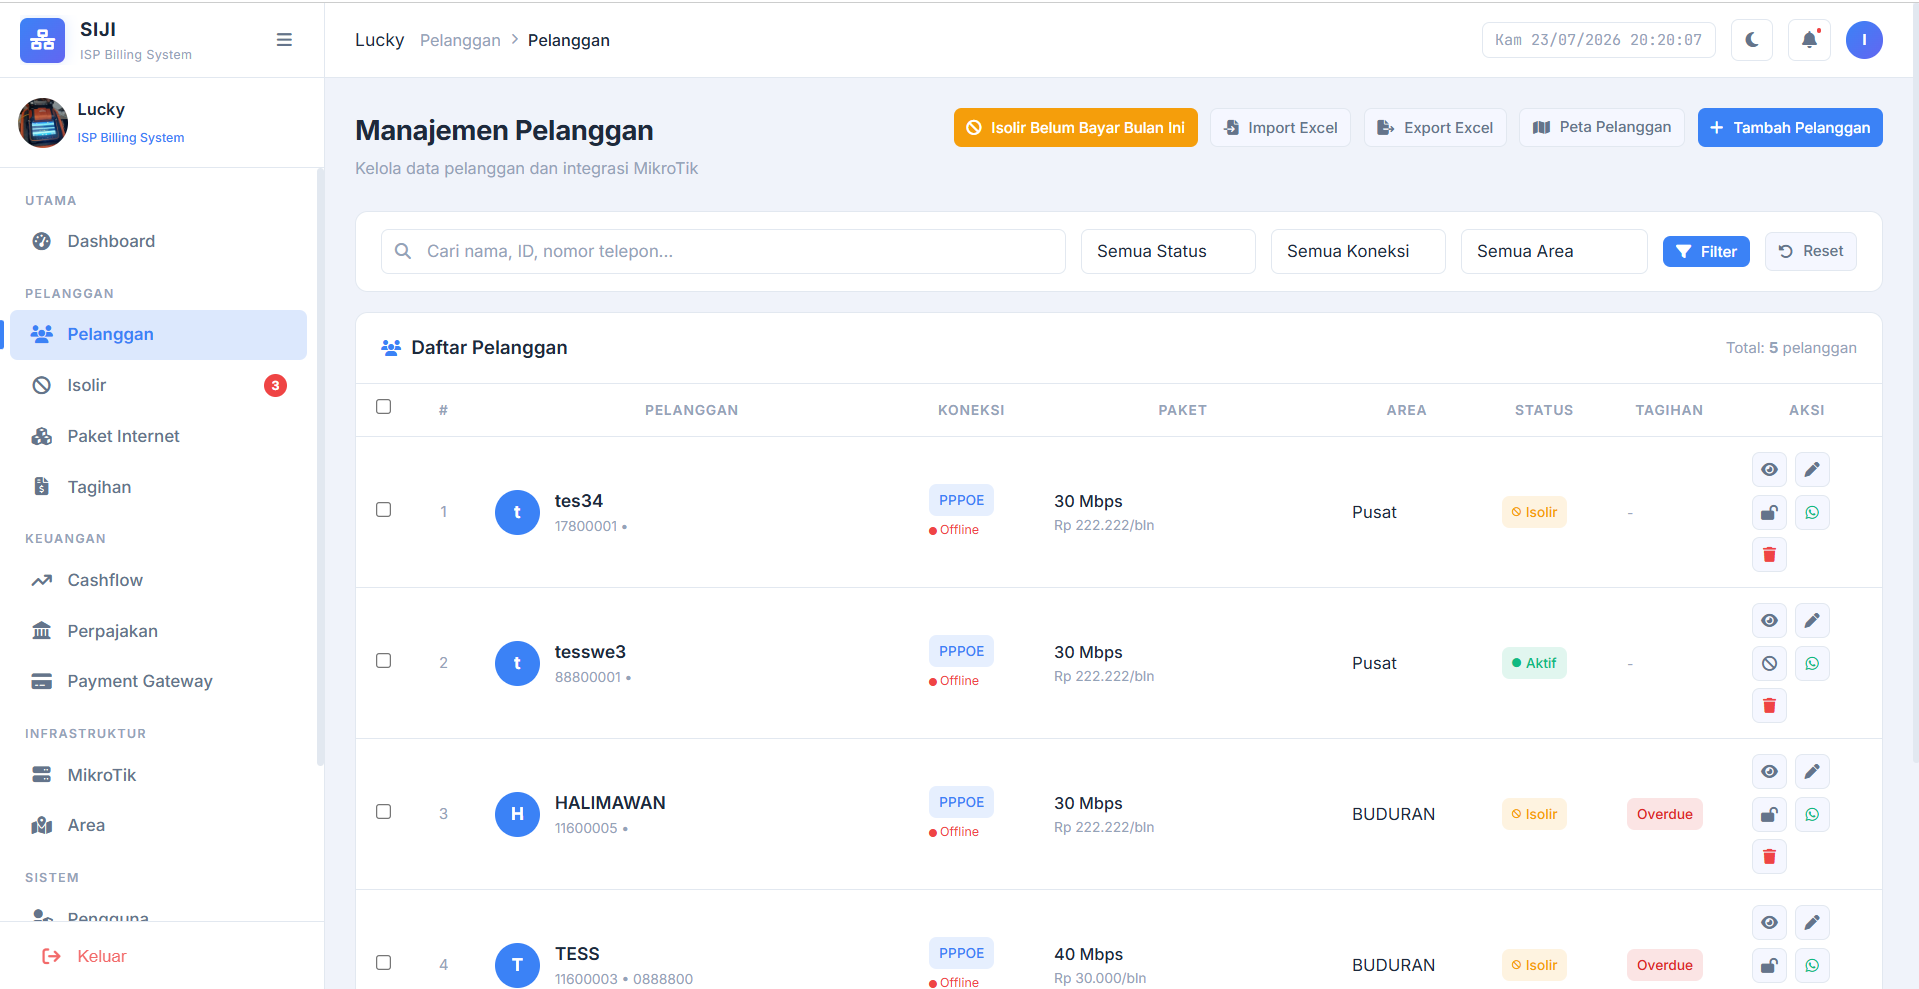1919x989 pixels.
Task: Open Area sidebar menu item
Action: 158,825
